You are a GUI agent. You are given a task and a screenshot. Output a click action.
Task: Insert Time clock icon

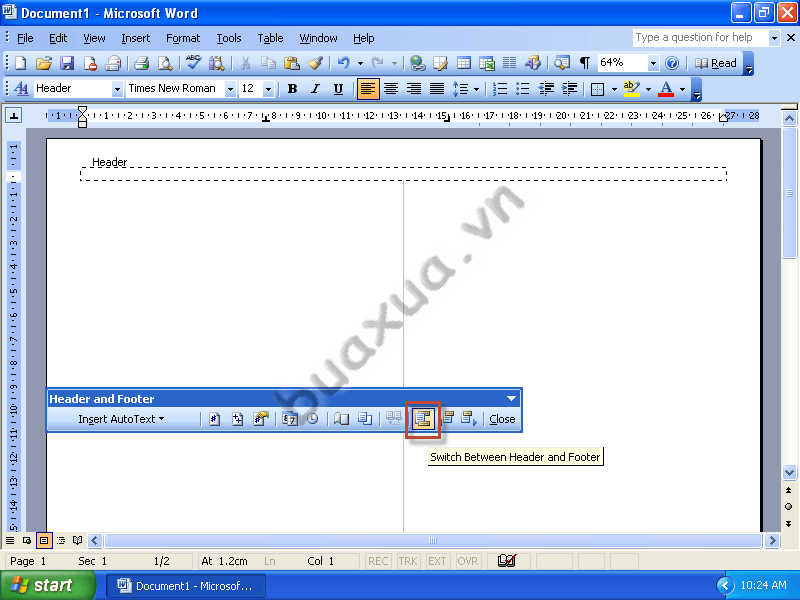tap(312, 419)
